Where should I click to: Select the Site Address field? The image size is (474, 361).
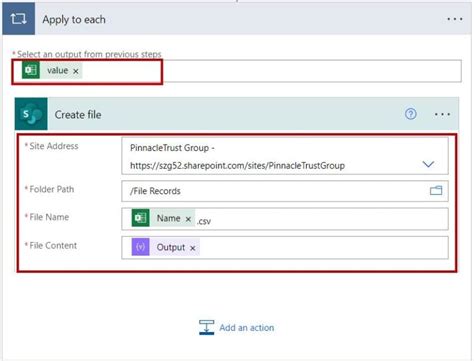[x=285, y=156]
